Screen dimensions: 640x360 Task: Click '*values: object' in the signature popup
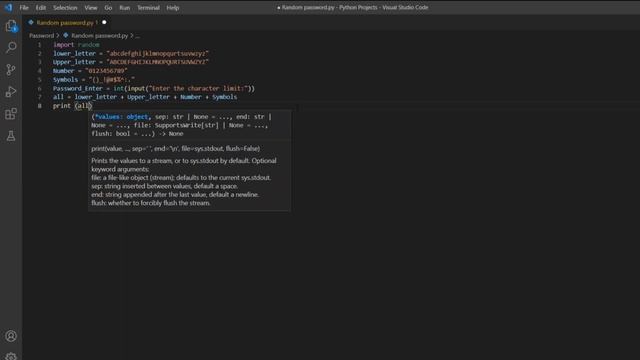[x=121, y=117]
